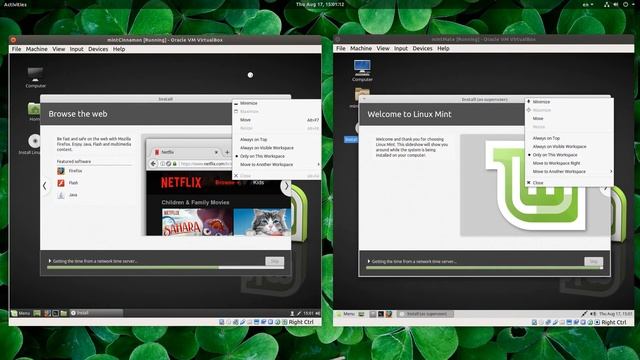The height and width of the screenshot is (360, 640).
Task: Click Firefox icon in Featured software list
Action: click(61, 171)
